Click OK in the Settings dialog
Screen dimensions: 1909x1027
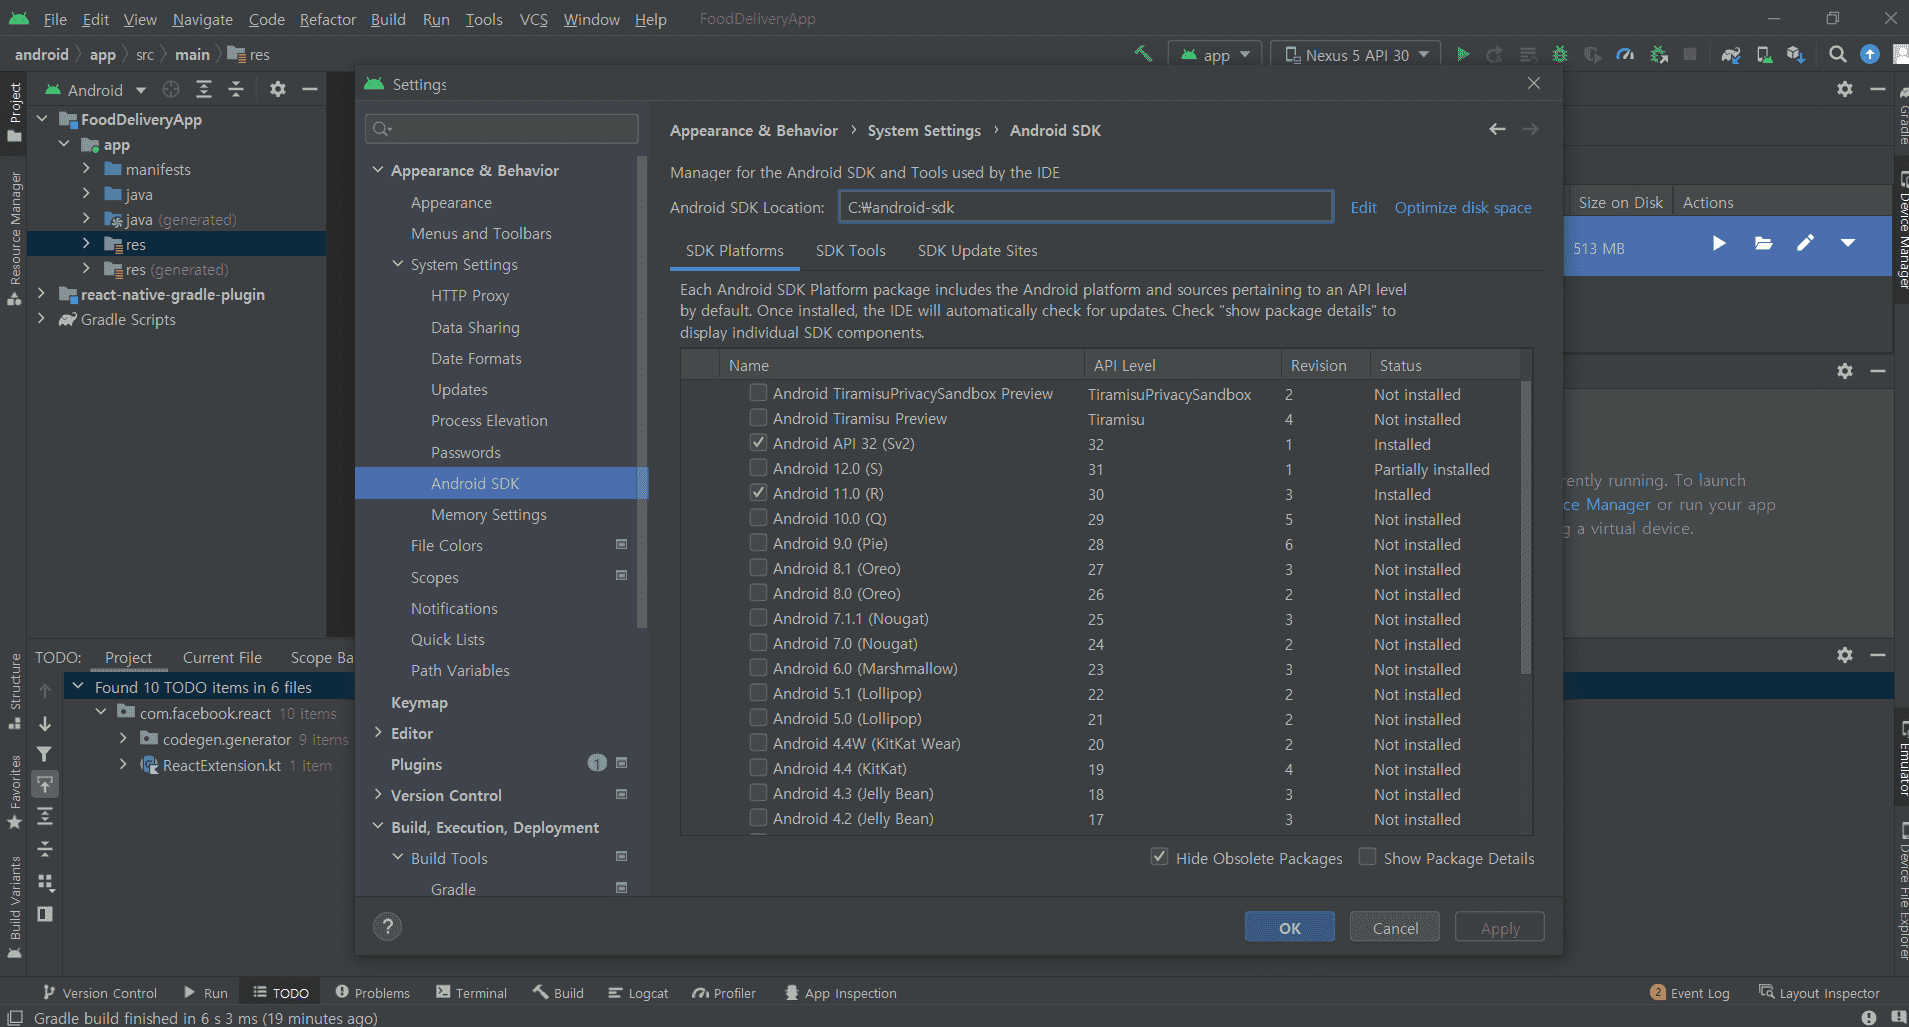coord(1290,927)
